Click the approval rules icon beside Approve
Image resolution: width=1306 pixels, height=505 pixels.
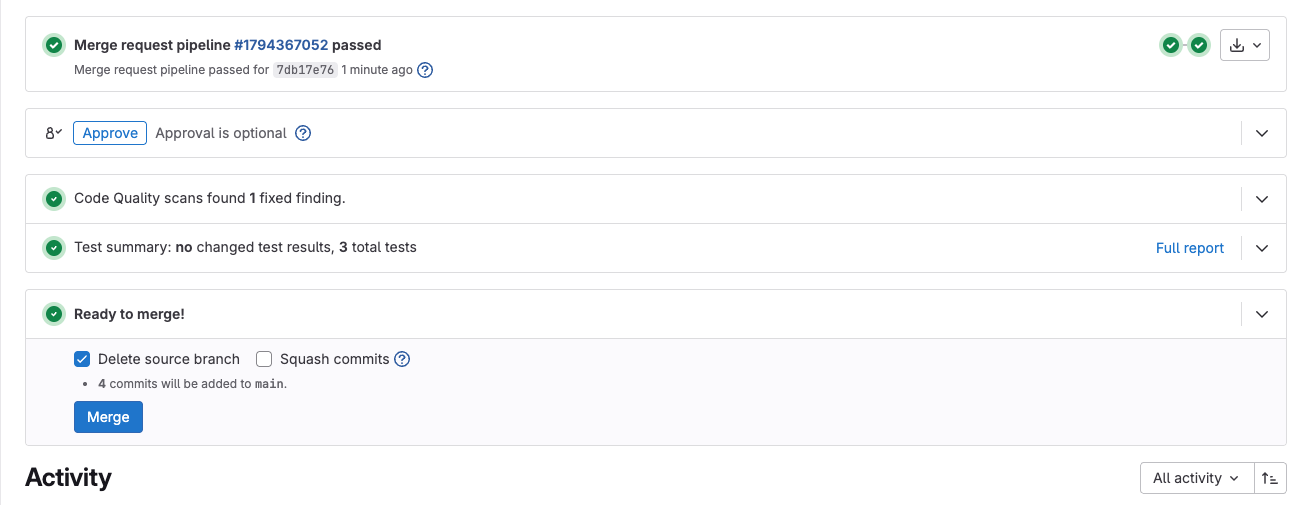(x=54, y=133)
